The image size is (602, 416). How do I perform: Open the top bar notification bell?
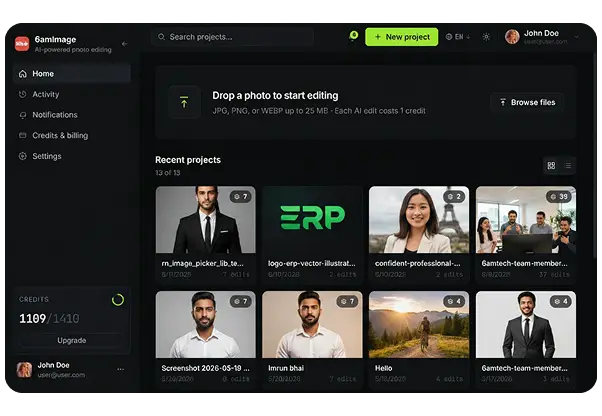coord(353,36)
